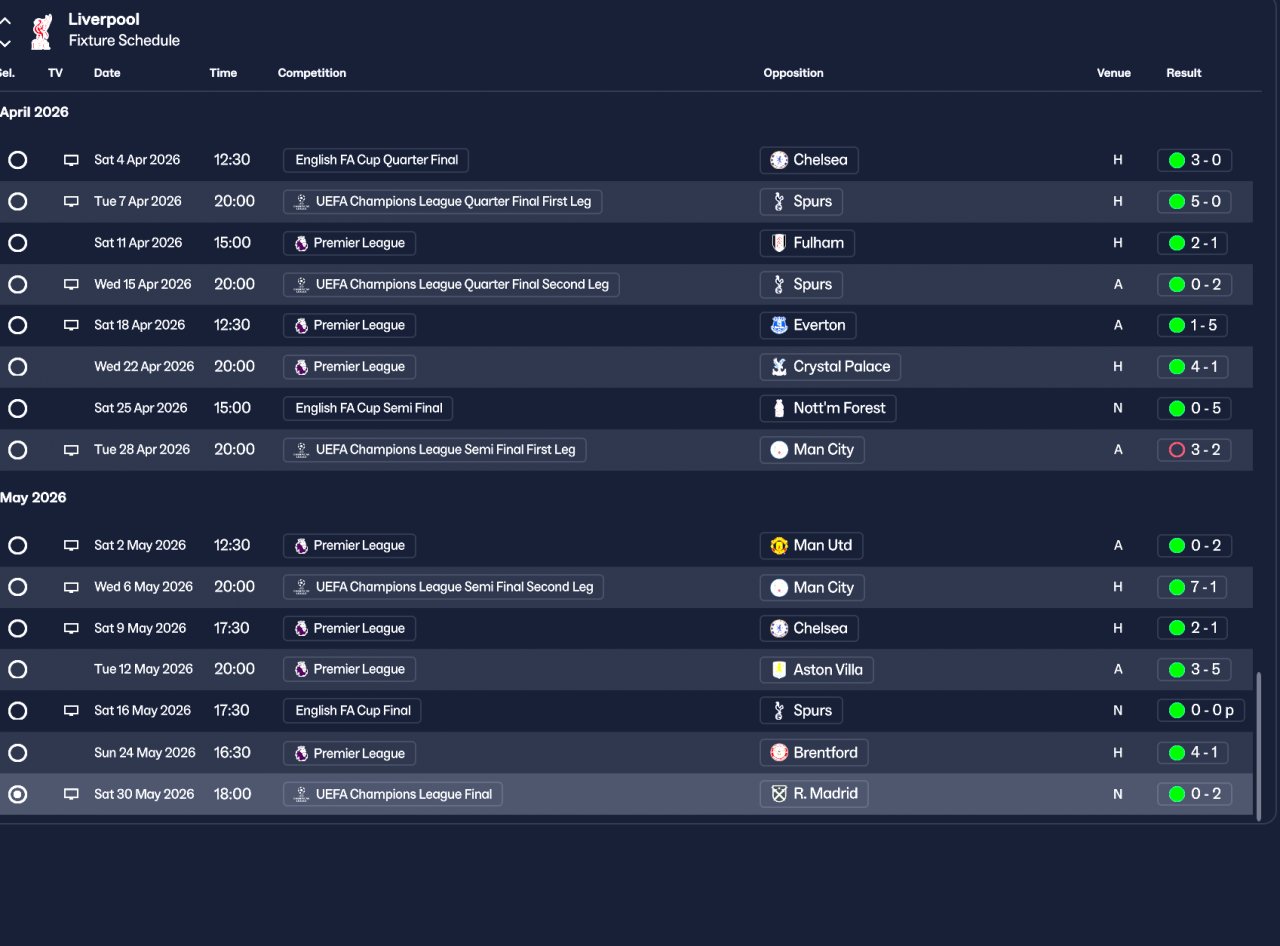Viewport: 1280px width, 946px height.
Task: Click green win indicator for 7 - 1 result
Action: coord(1177,587)
